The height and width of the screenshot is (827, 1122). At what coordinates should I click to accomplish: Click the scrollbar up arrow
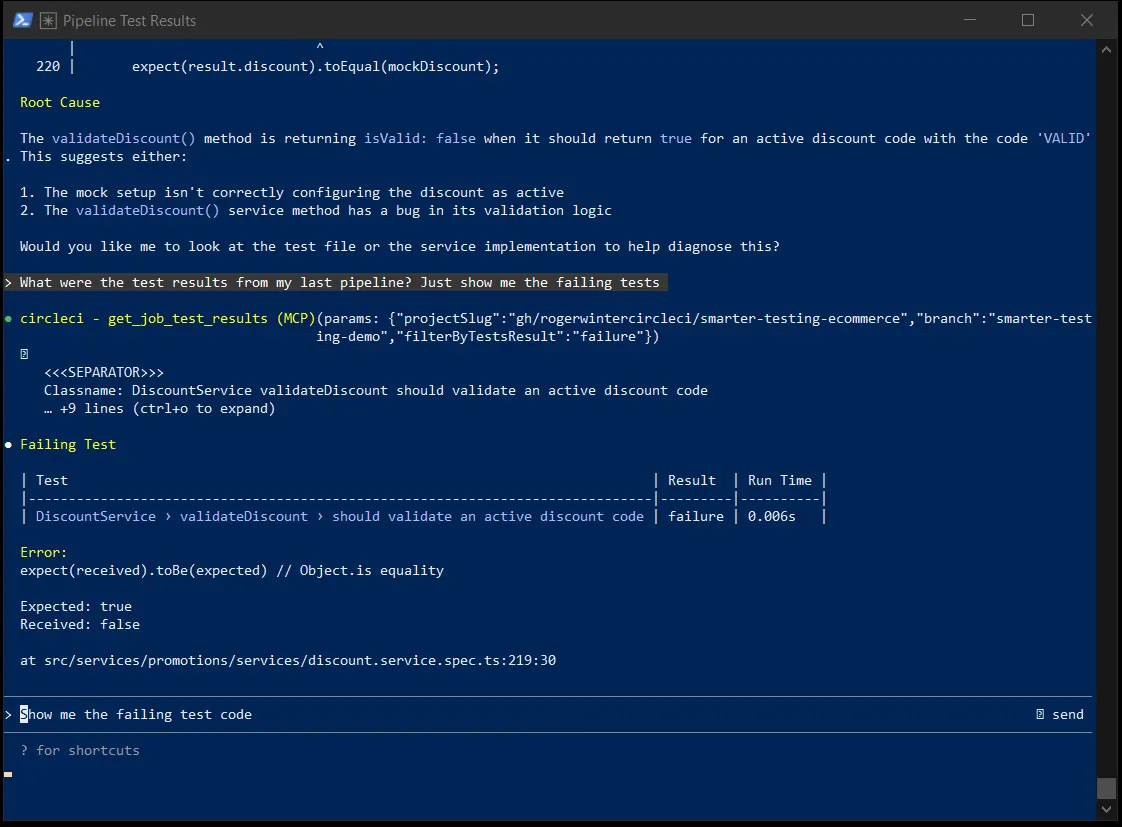(x=1106, y=50)
